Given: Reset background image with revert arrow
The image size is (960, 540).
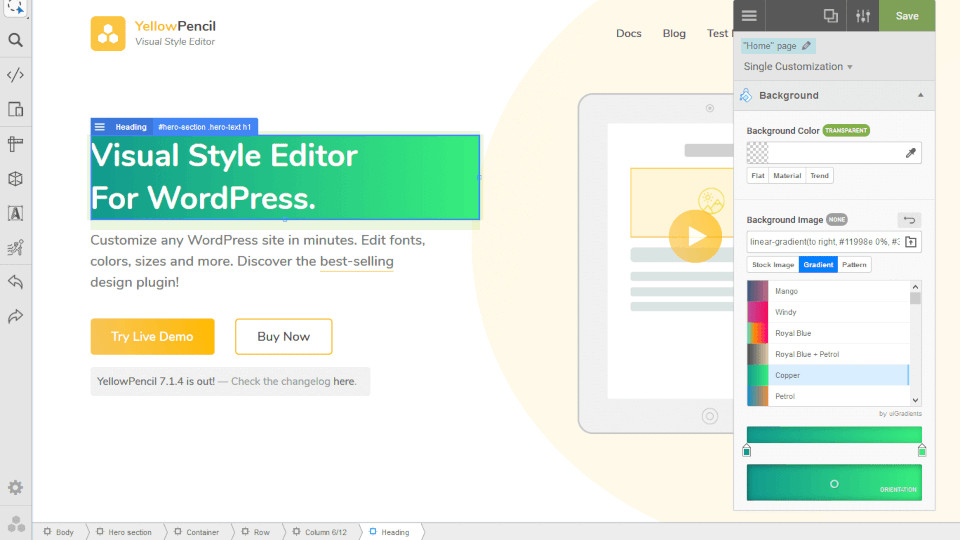Looking at the screenshot, I should coord(909,220).
